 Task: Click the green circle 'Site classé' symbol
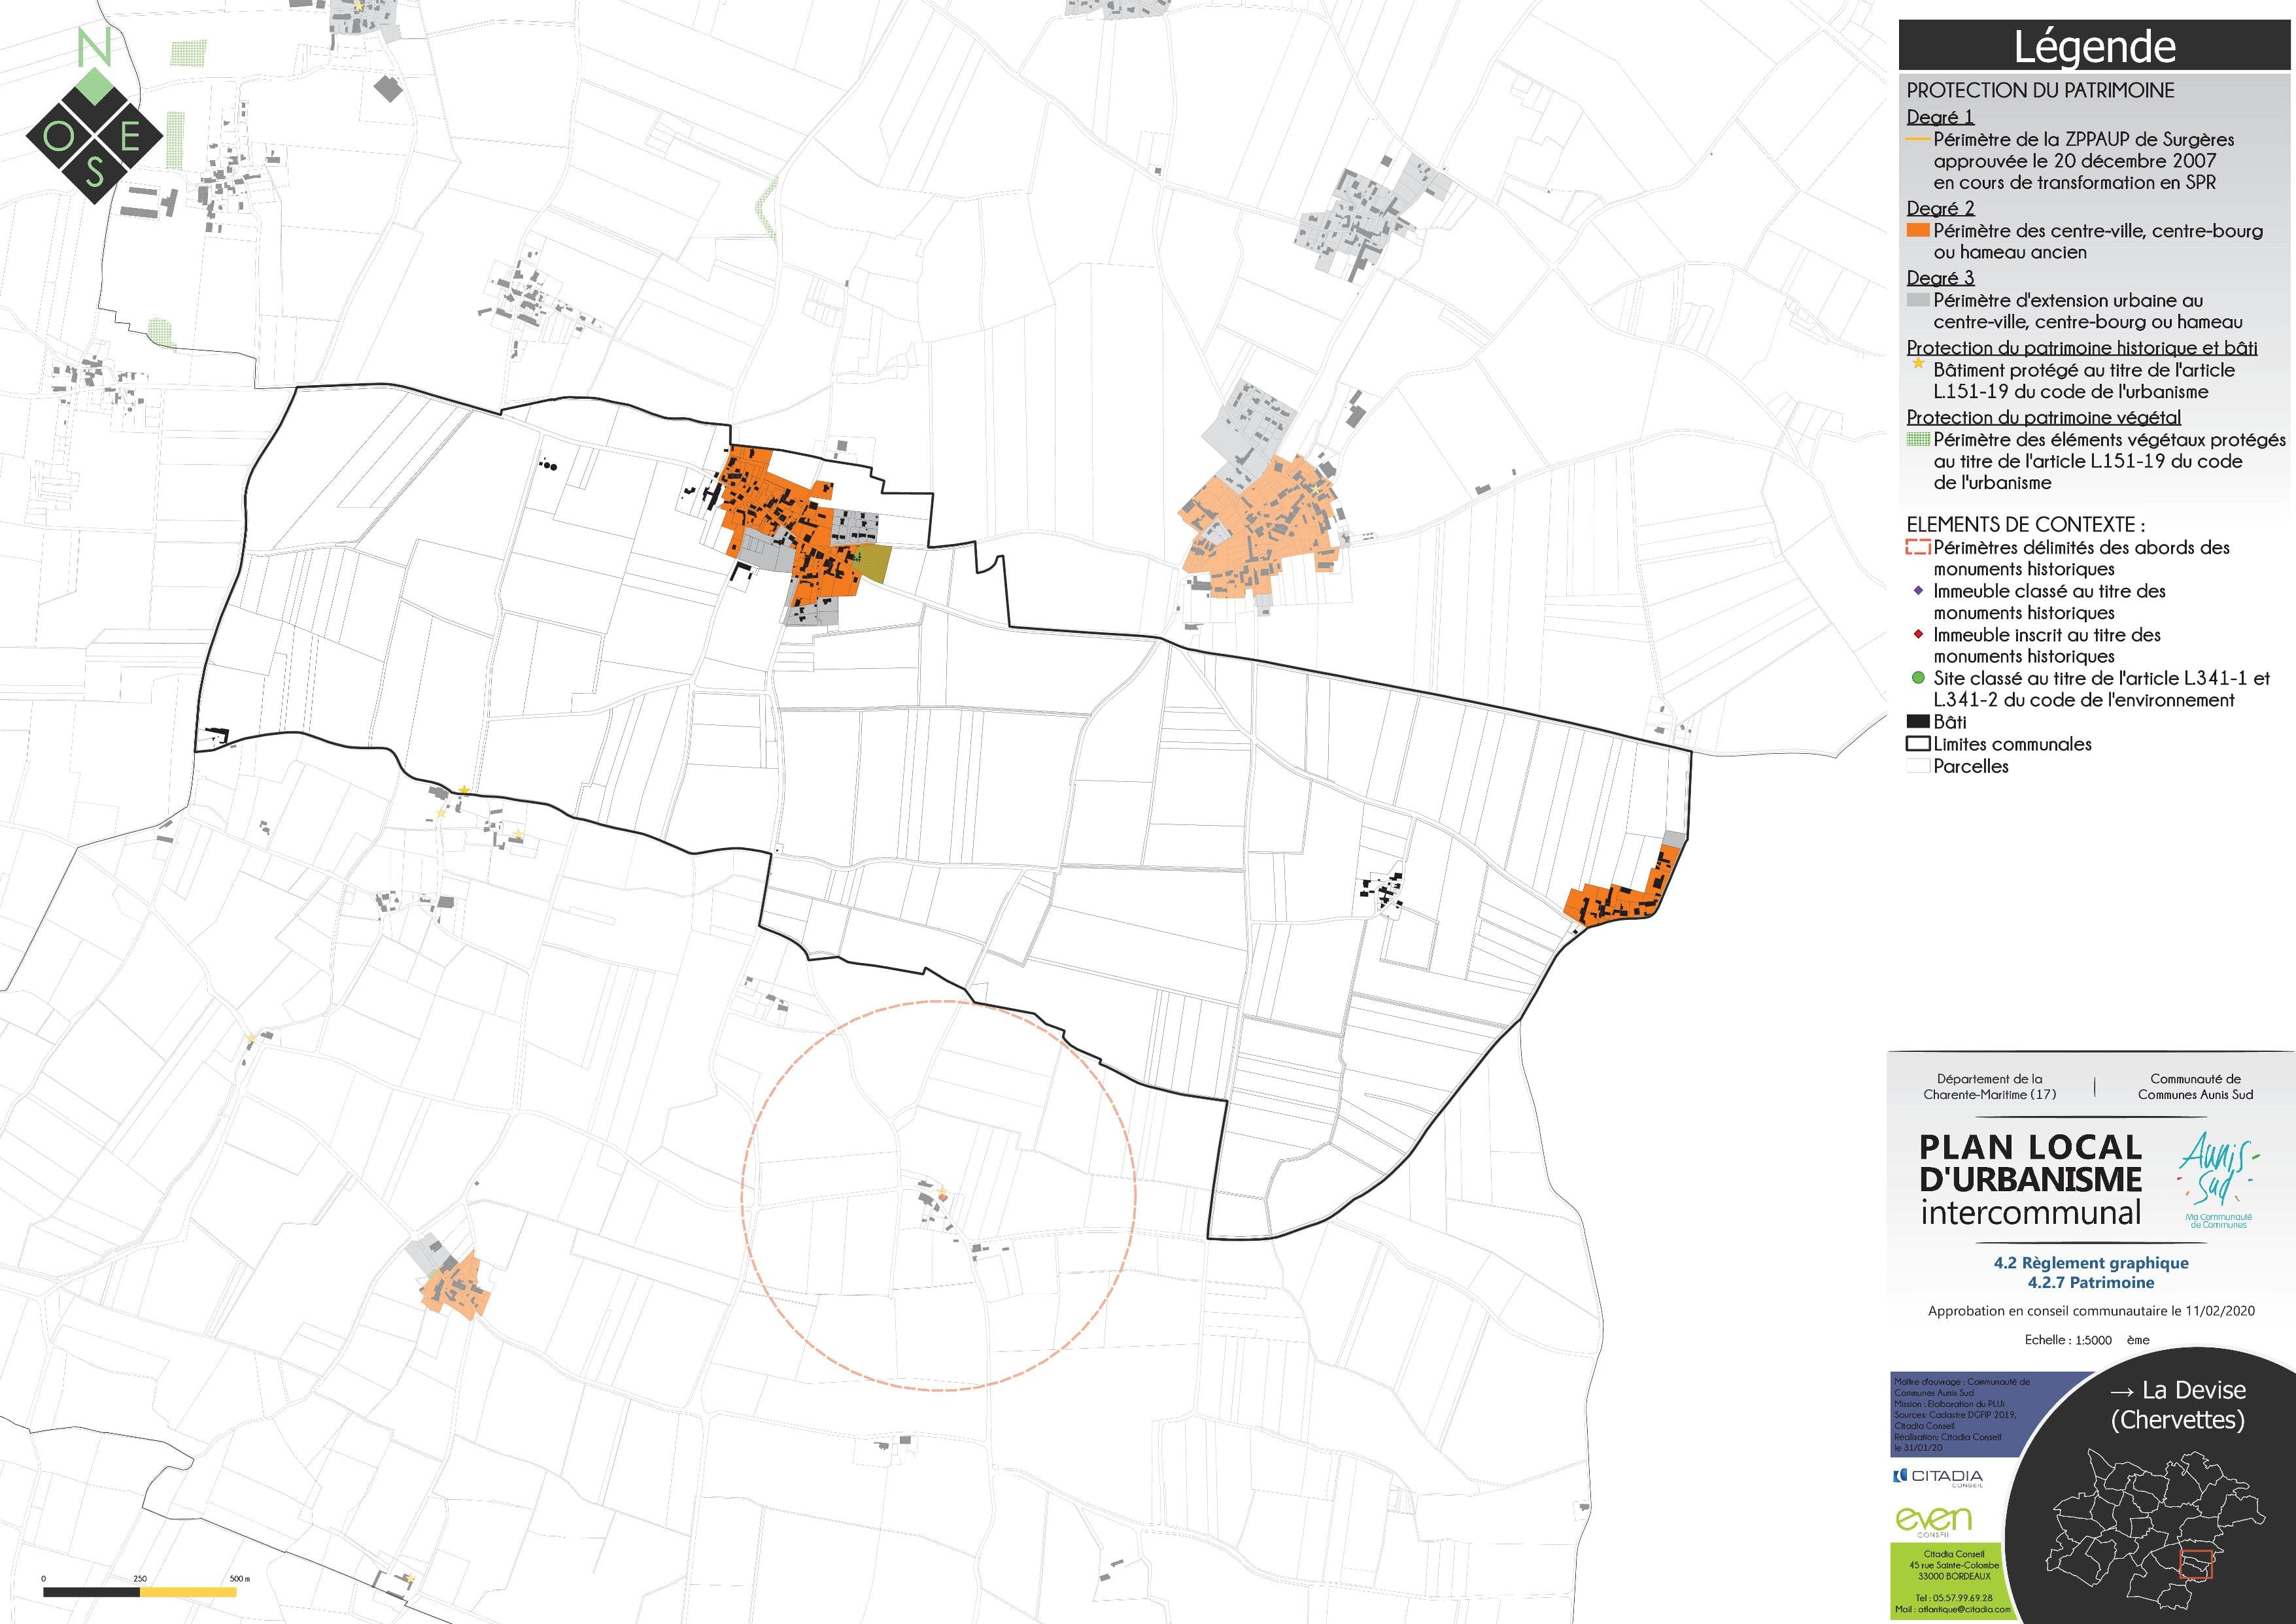(x=1918, y=678)
